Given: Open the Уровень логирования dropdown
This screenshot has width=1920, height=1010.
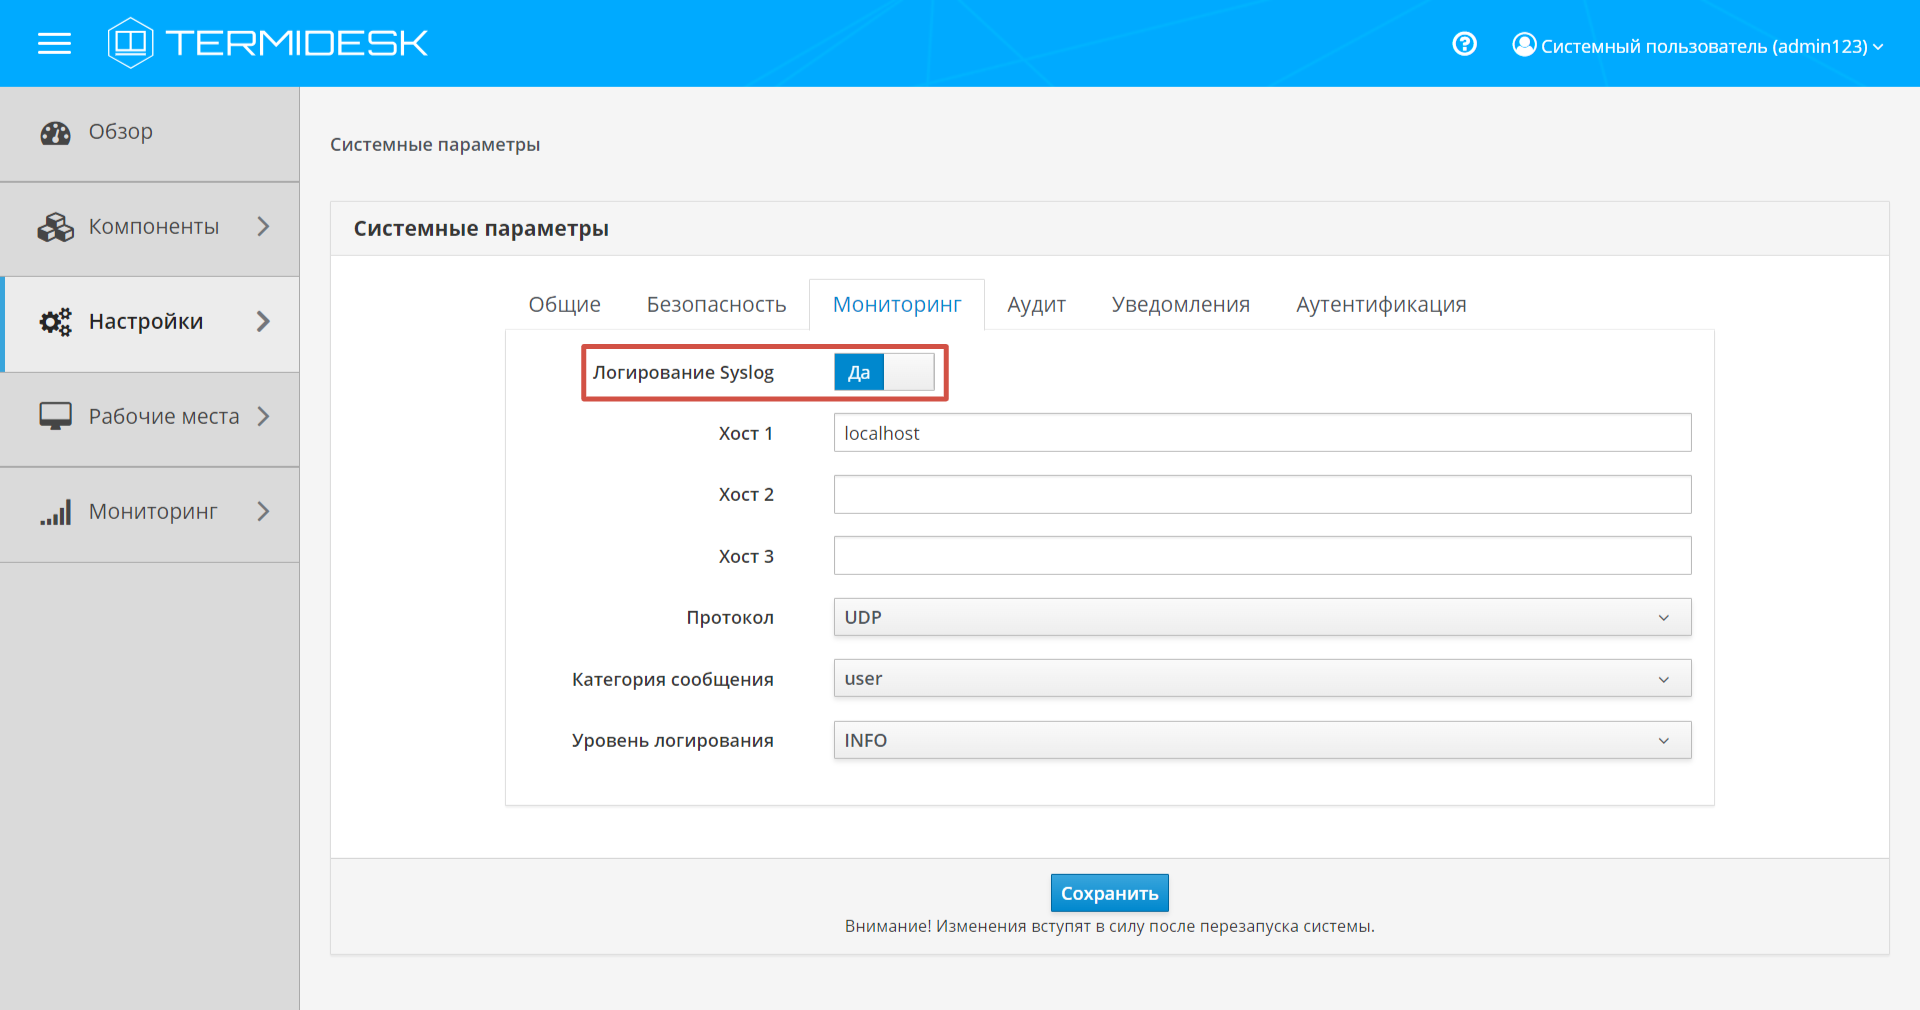Looking at the screenshot, I should tap(1262, 740).
